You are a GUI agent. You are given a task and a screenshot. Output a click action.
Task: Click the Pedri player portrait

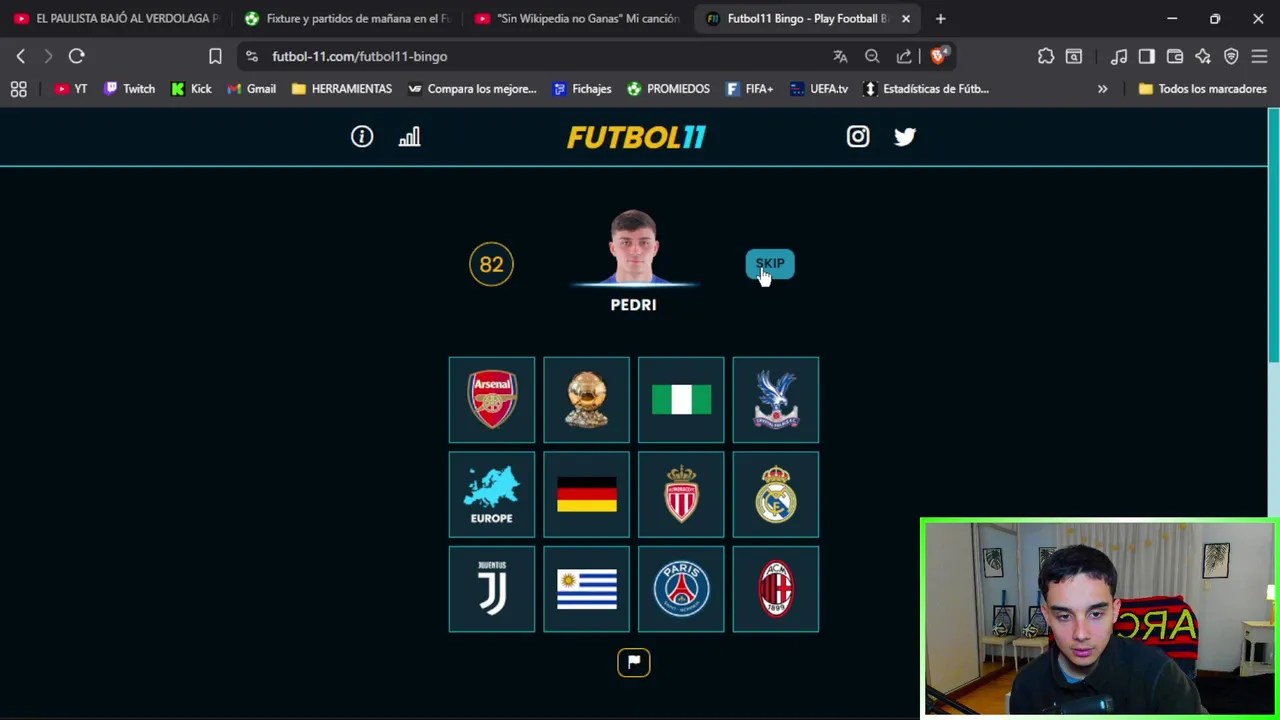634,247
